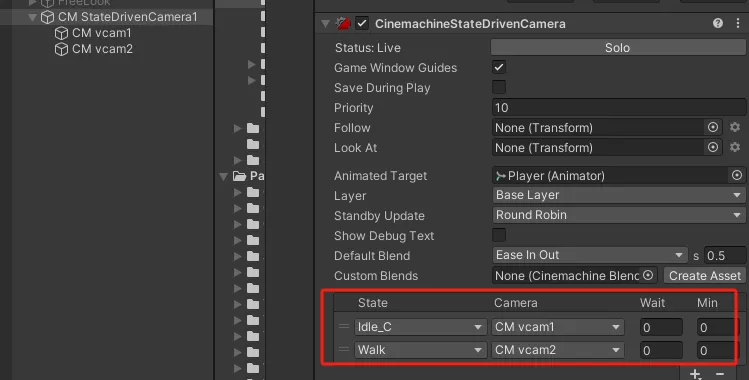The image size is (749, 380).
Task: Open the Custom Blends object picker
Action: point(648,275)
